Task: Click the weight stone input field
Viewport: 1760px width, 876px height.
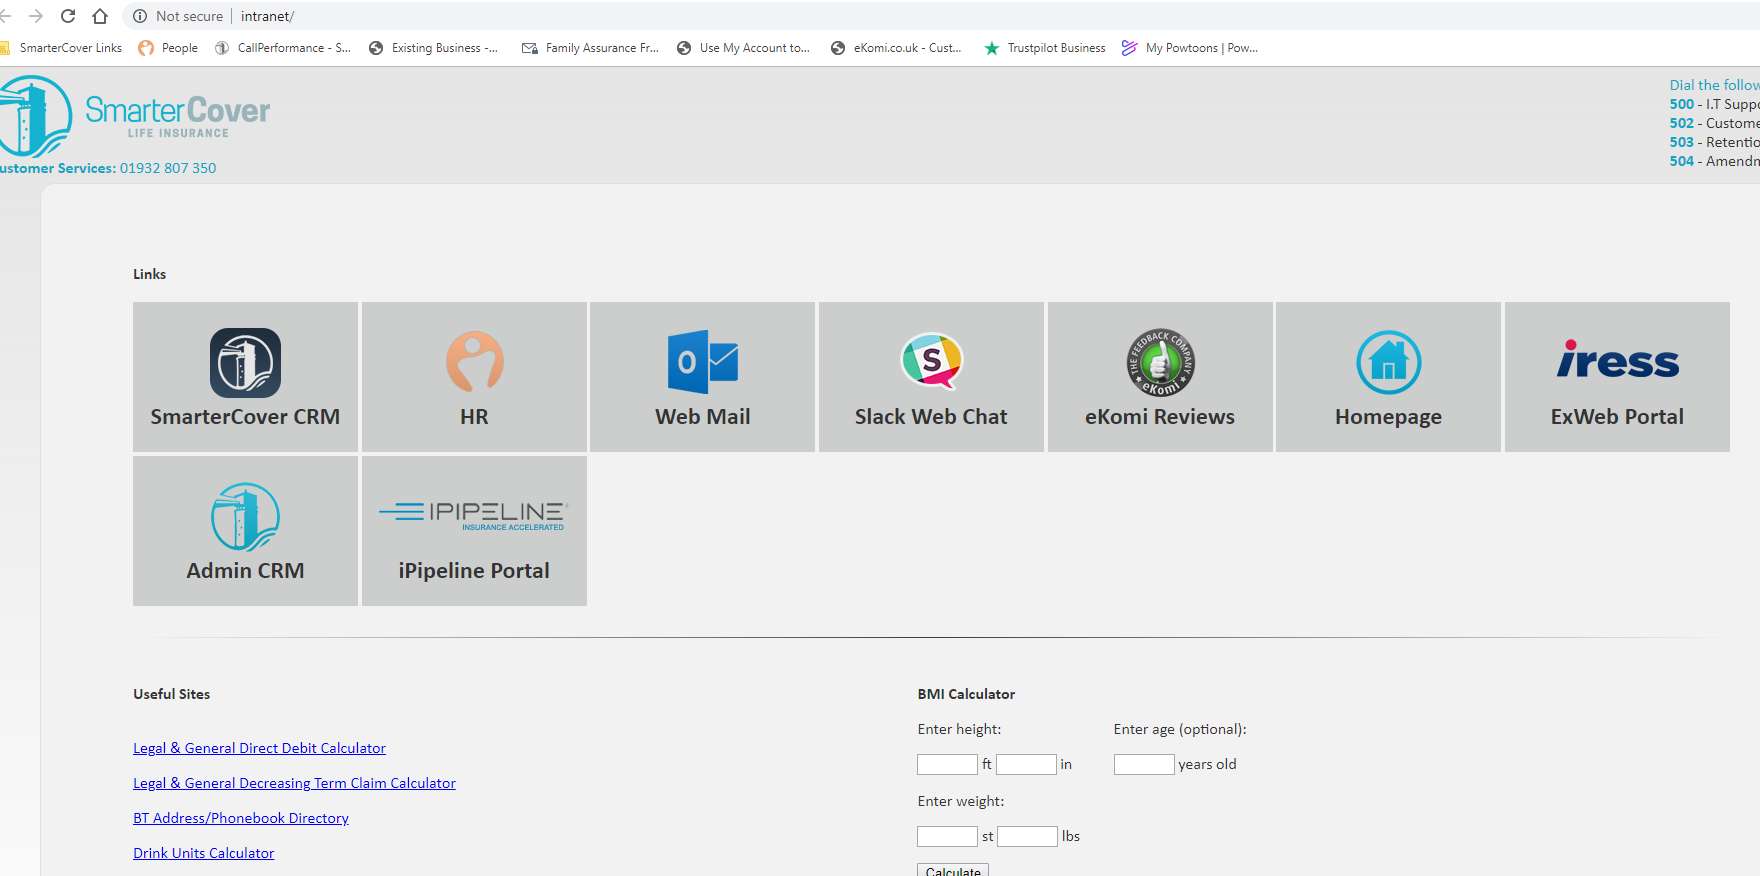Action: point(947,837)
